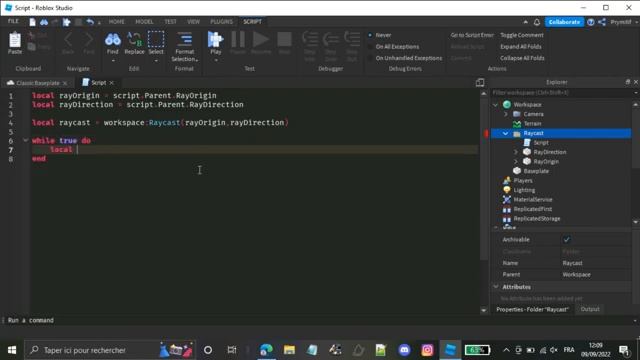Screen dimensions: 640x360
Task: Click the script editor scroll down arrow
Action: pyautogui.click(x=484, y=311)
